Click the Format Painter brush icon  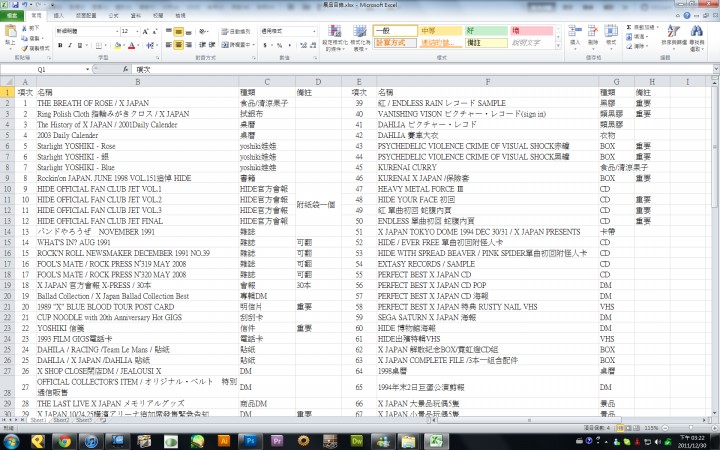coord(24,48)
